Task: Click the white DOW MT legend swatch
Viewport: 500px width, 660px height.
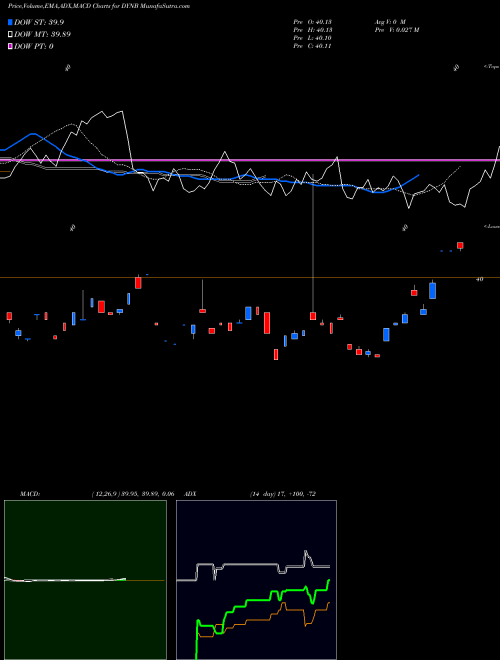Action: pos(10,34)
